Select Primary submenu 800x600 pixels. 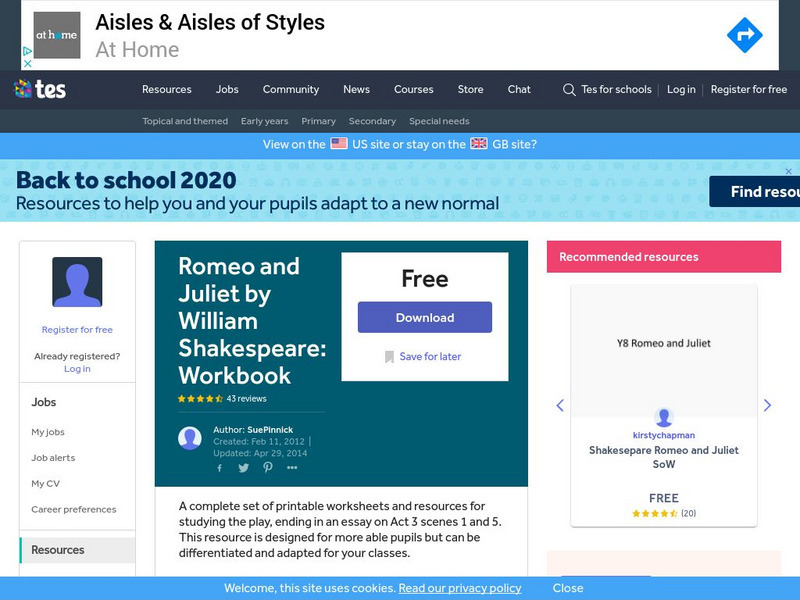click(318, 121)
